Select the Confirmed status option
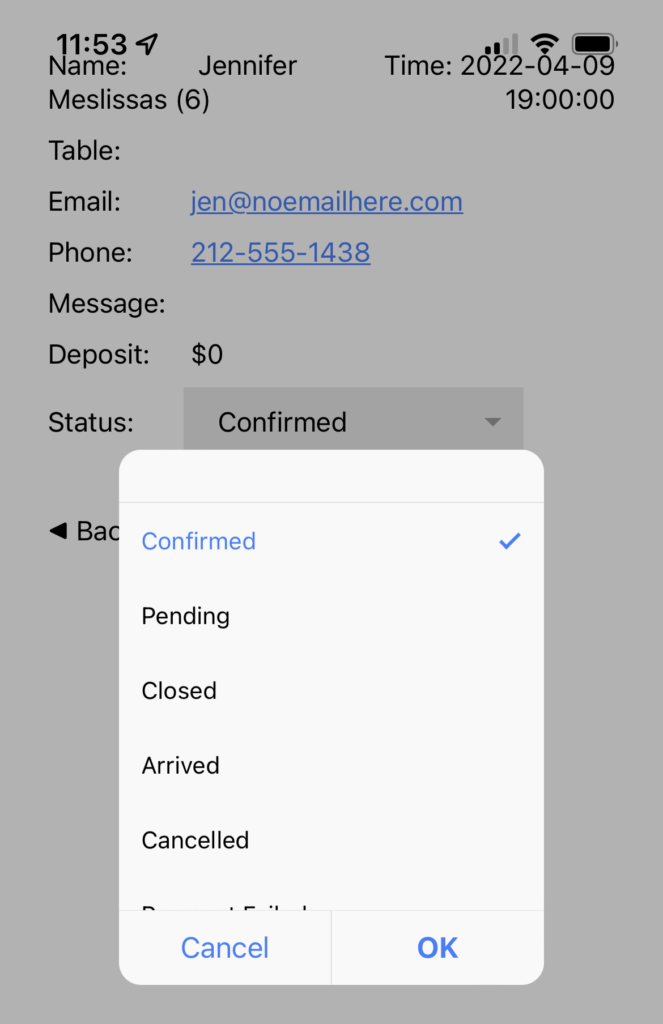 tap(331, 541)
